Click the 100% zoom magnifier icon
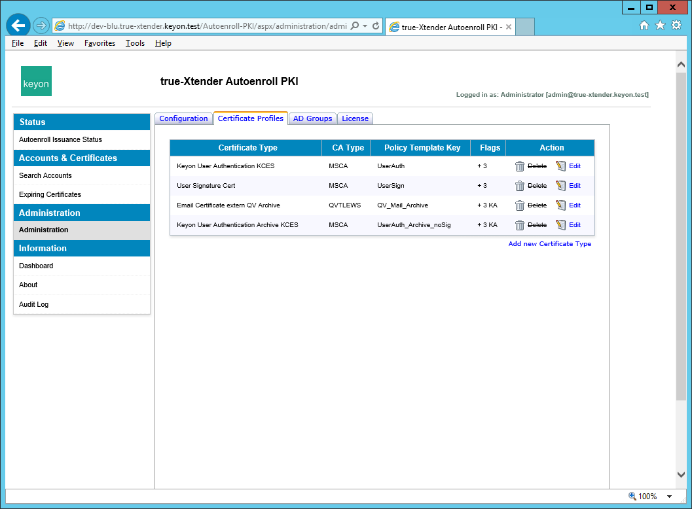The width and height of the screenshot is (692, 509). (x=632, y=496)
